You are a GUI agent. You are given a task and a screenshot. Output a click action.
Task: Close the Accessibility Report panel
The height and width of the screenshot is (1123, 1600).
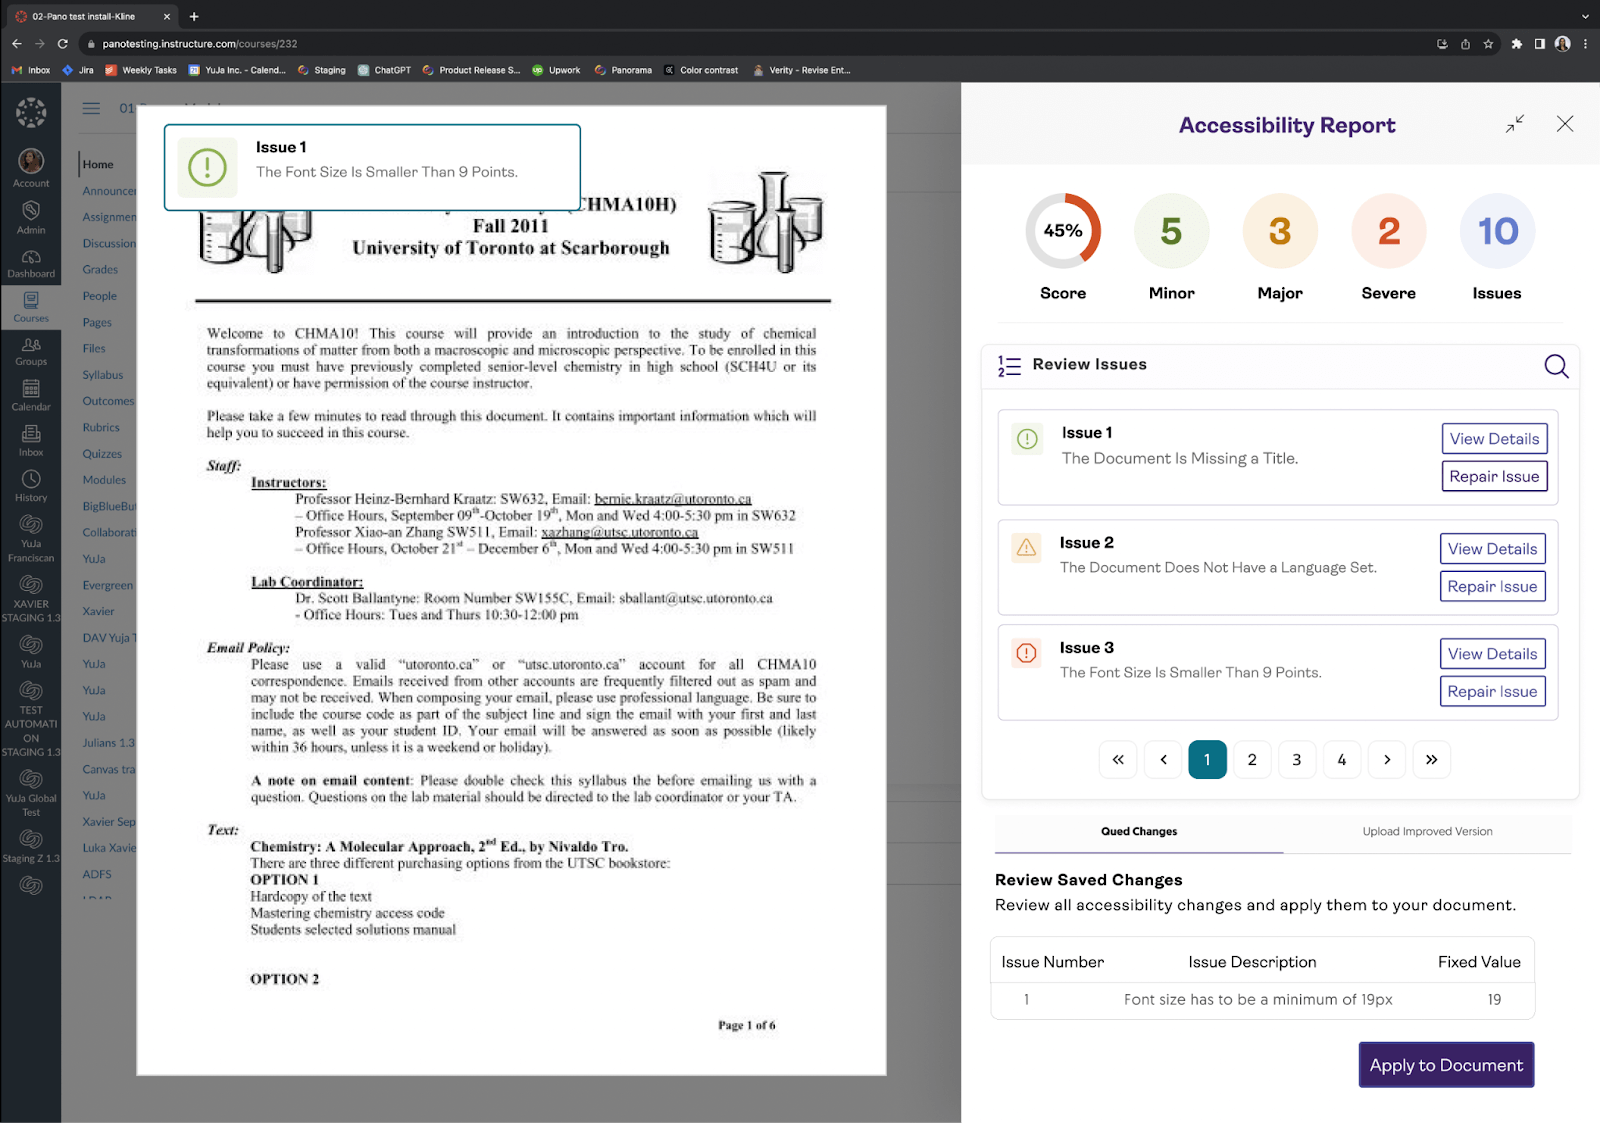(1565, 124)
